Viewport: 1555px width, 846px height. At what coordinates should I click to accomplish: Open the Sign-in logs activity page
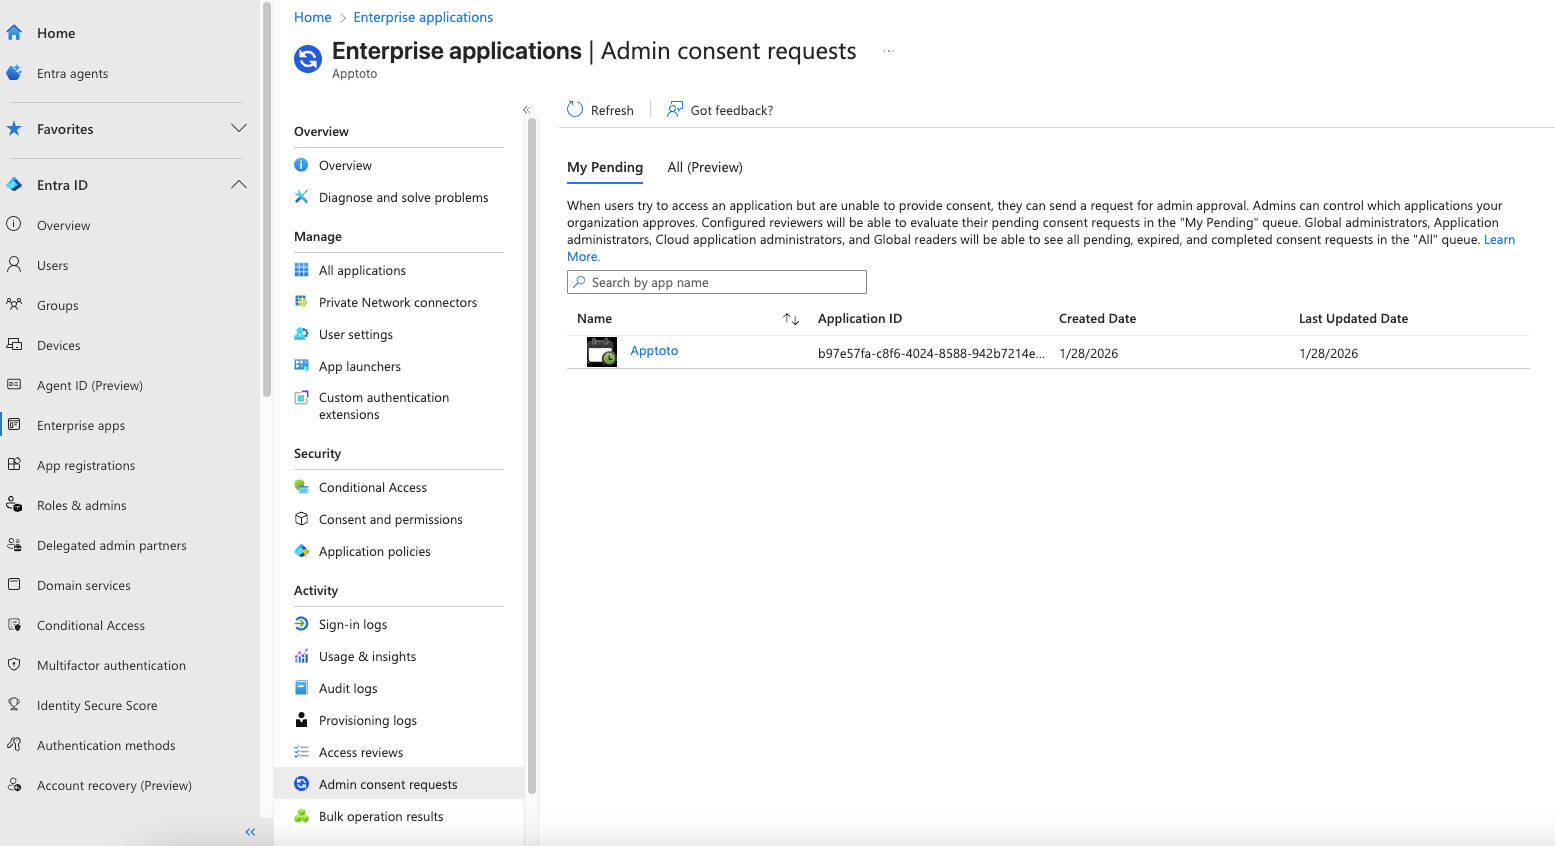tap(353, 624)
